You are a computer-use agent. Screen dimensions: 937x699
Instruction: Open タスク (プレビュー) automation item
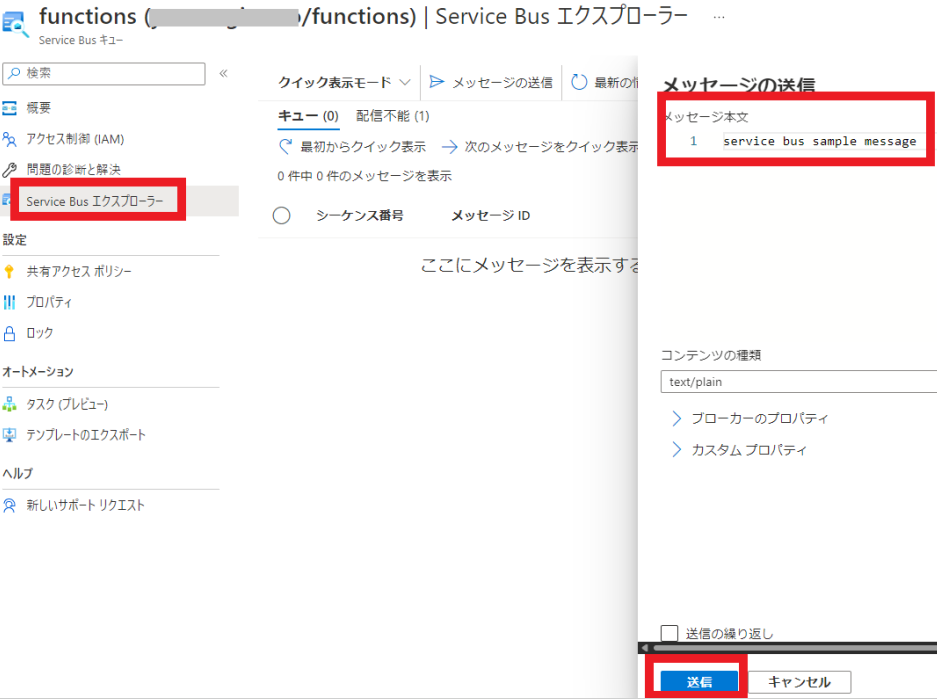click(67, 404)
